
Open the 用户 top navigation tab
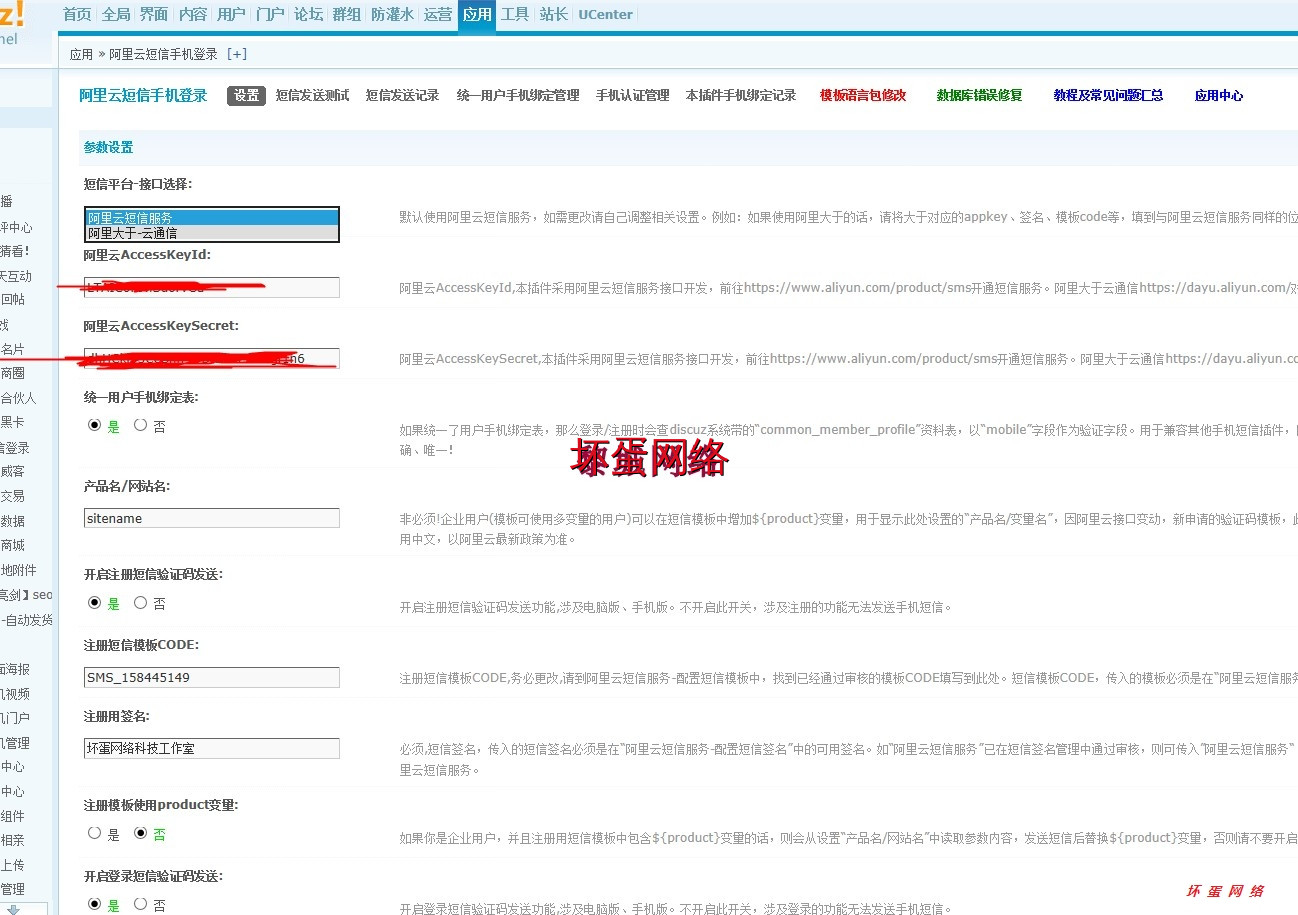point(231,14)
